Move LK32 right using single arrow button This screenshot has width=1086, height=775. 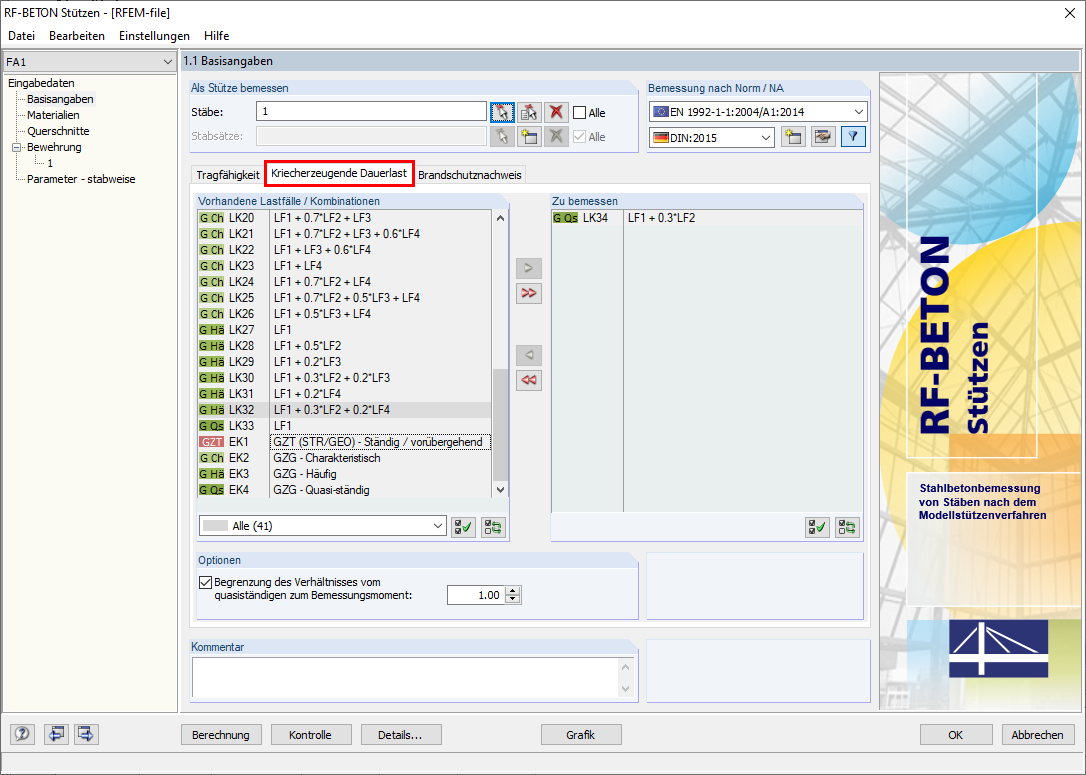pos(529,268)
